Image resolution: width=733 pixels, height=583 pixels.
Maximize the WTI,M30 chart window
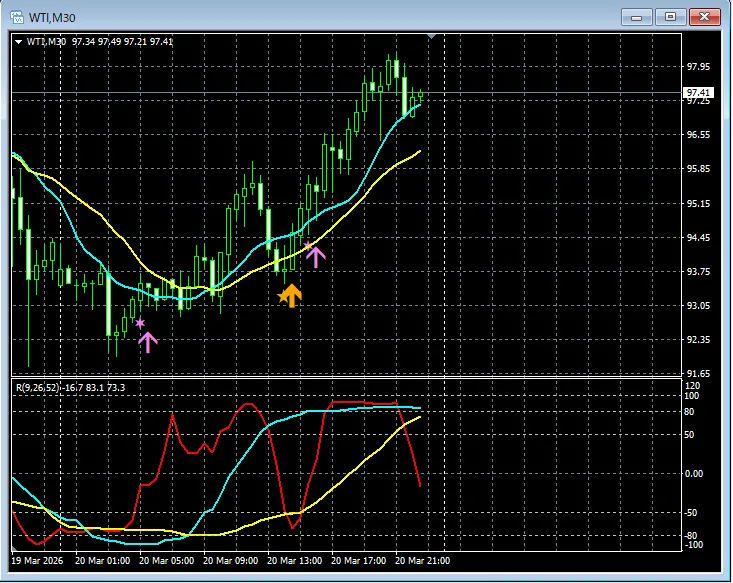pyautogui.click(x=670, y=17)
